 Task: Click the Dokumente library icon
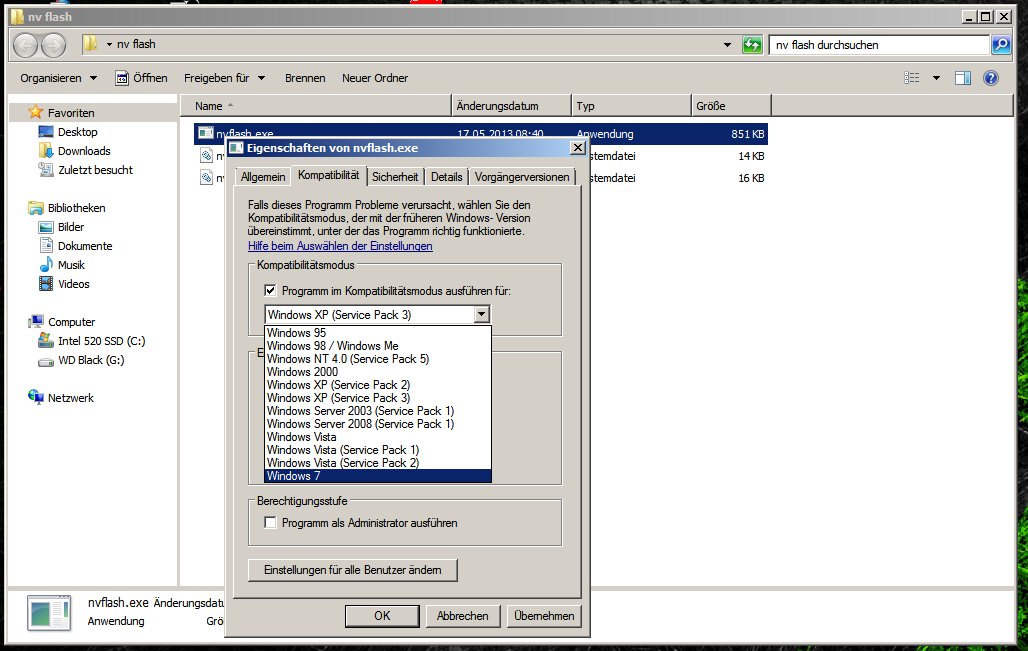pyautogui.click(x=46, y=246)
